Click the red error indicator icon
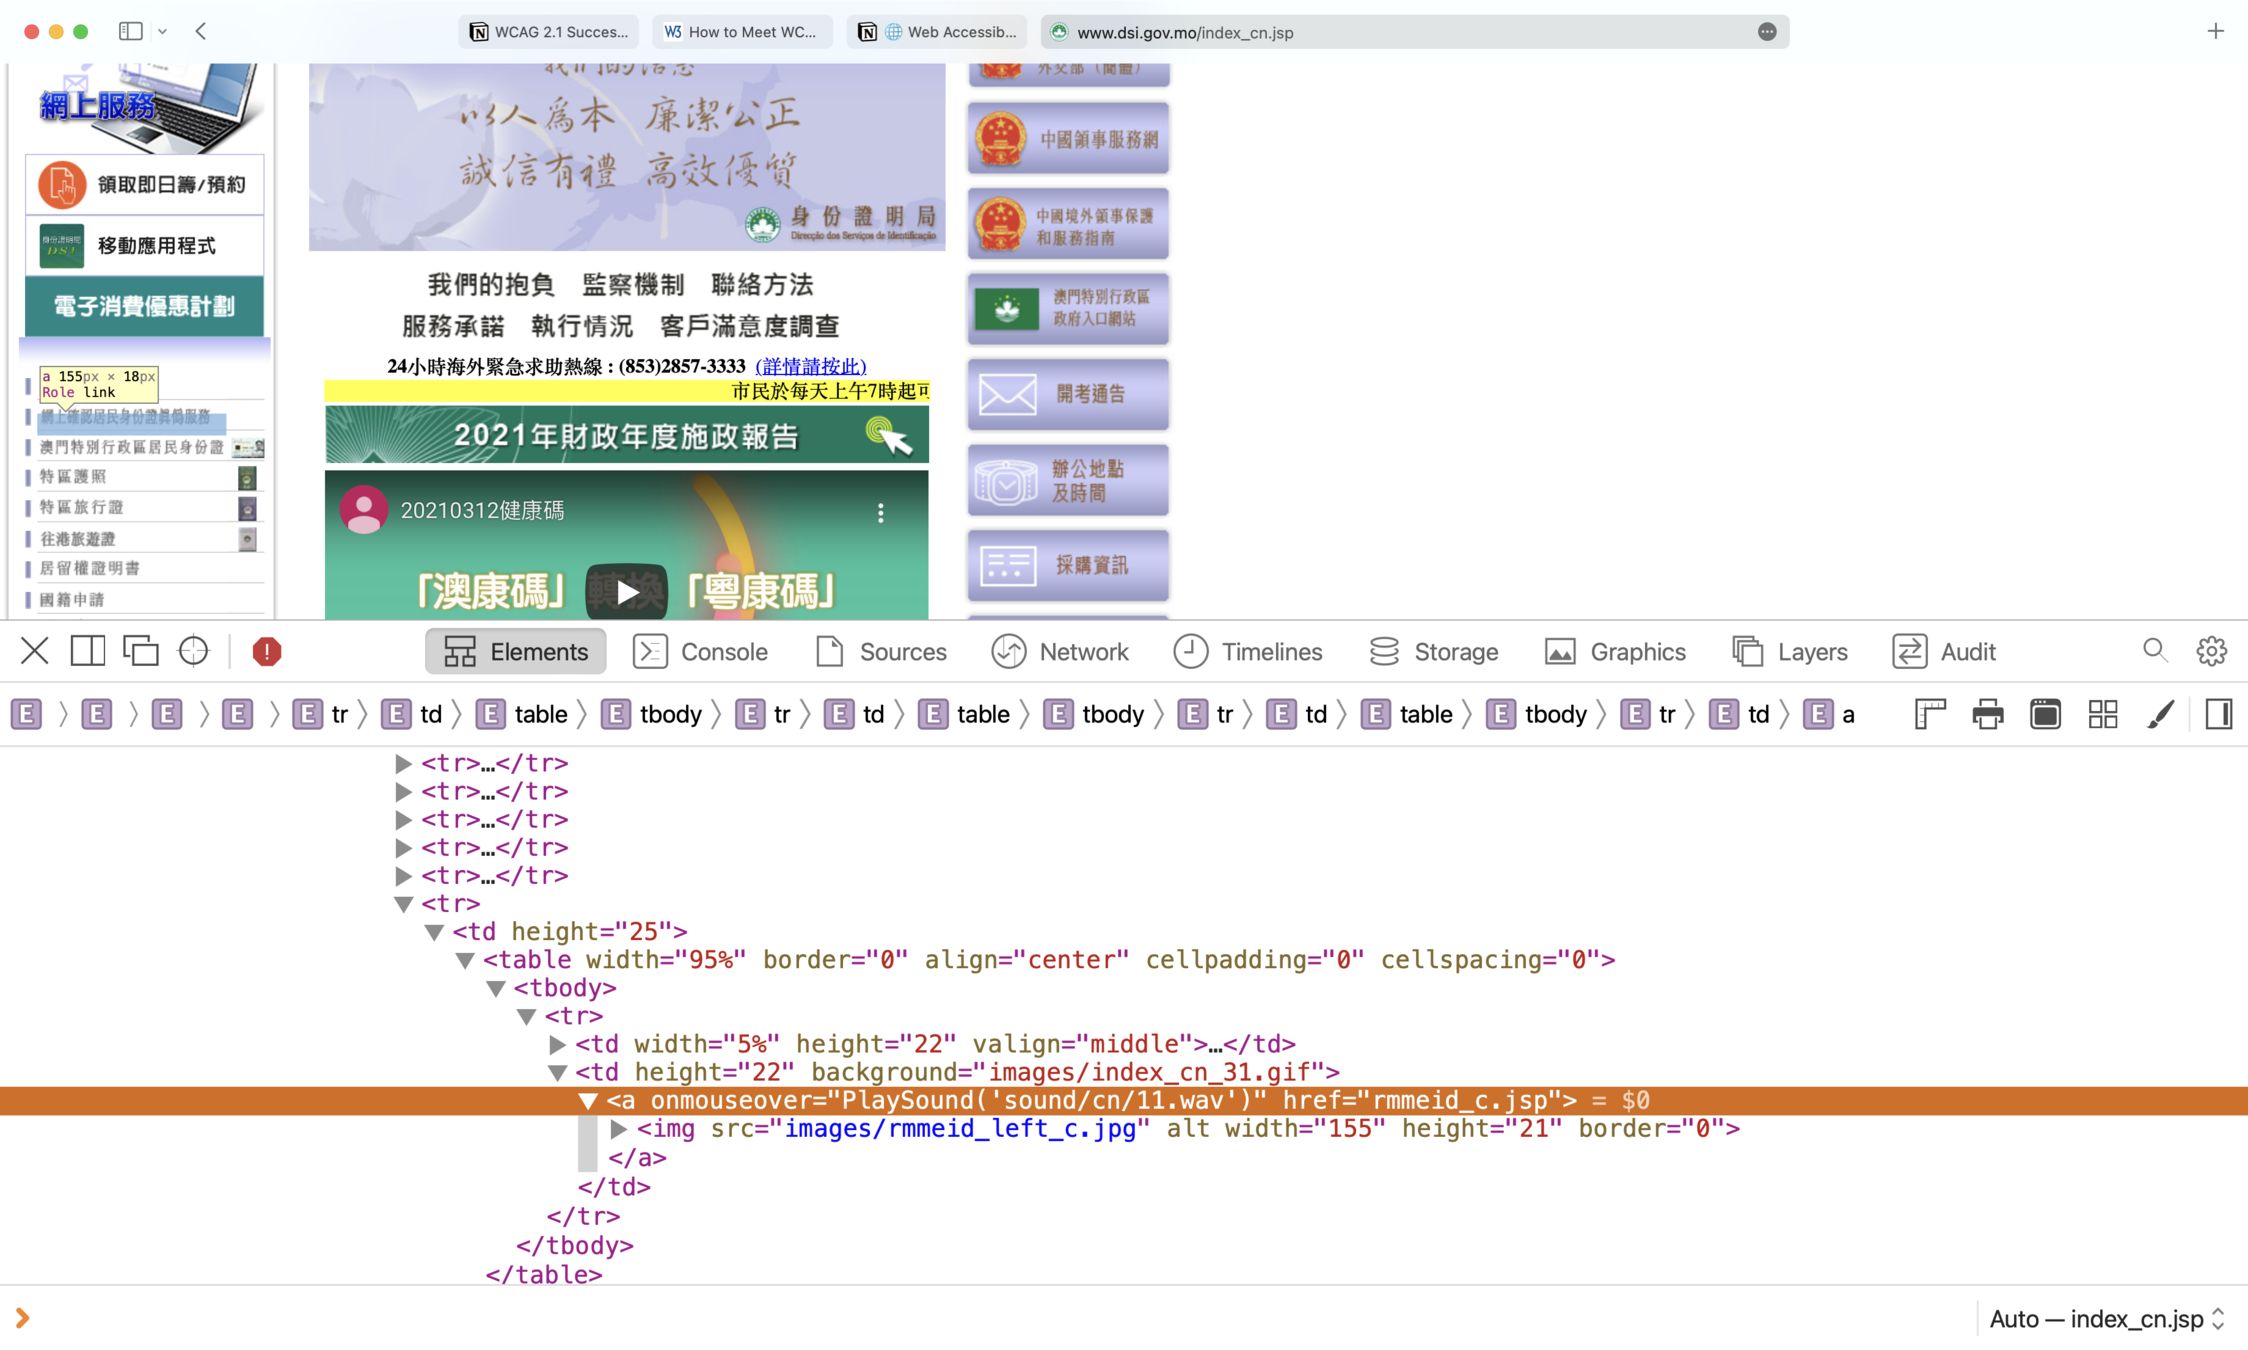Viewport: 2248px width, 1350px height. pyautogui.click(x=266, y=652)
